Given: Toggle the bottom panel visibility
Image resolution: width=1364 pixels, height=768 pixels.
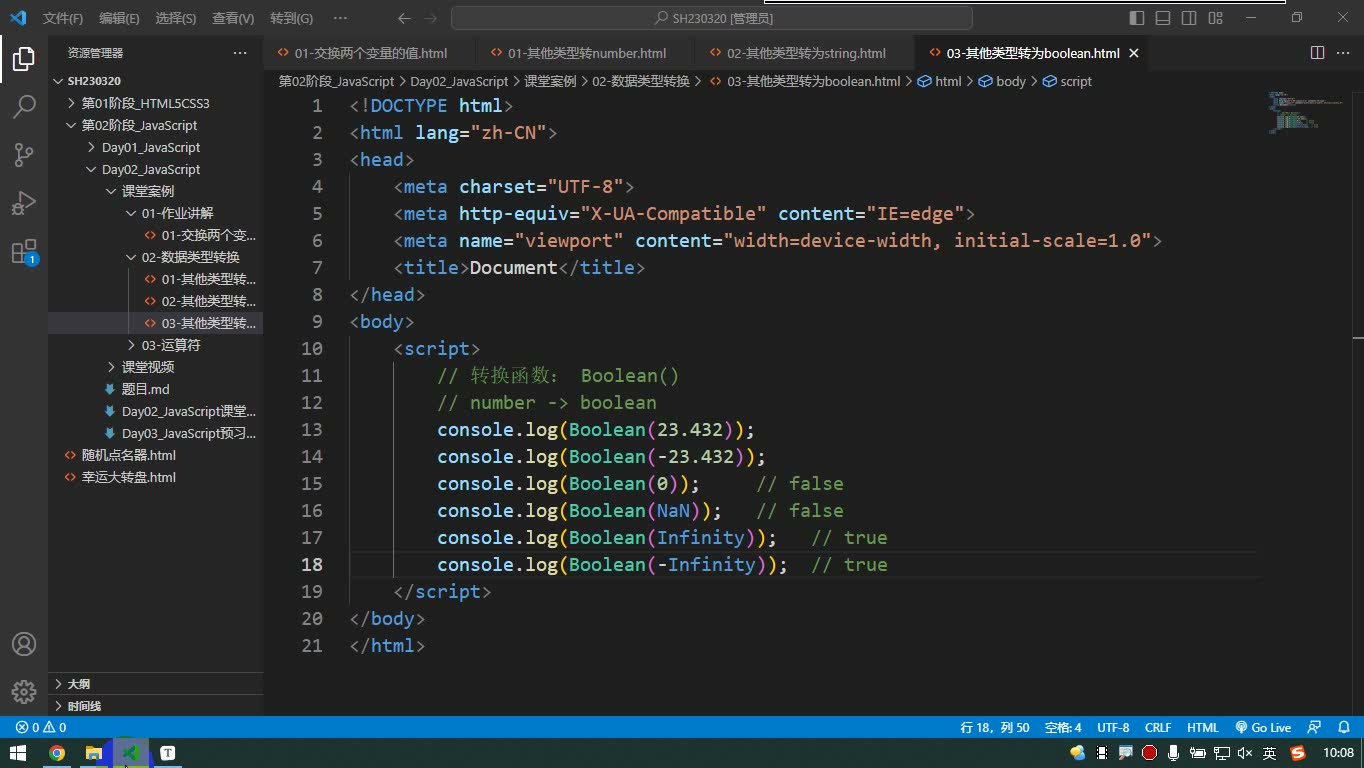Looking at the screenshot, I should 1163,18.
